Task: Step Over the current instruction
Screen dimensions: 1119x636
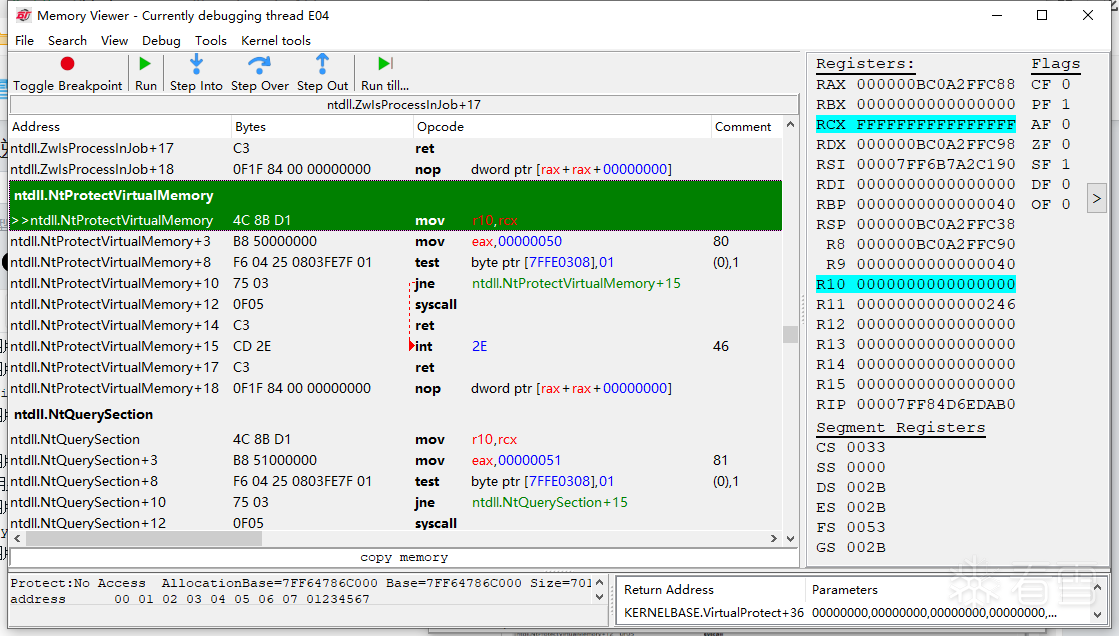Action: click(x=260, y=74)
